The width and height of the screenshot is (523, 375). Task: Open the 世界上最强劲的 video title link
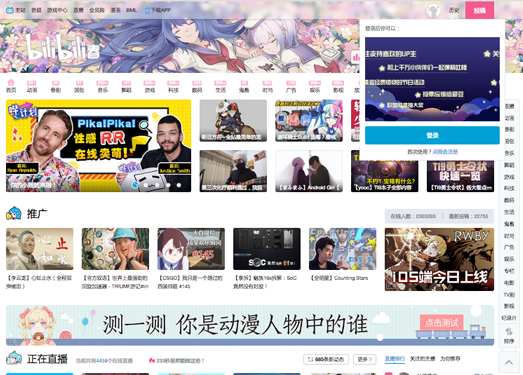(x=115, y=282)
